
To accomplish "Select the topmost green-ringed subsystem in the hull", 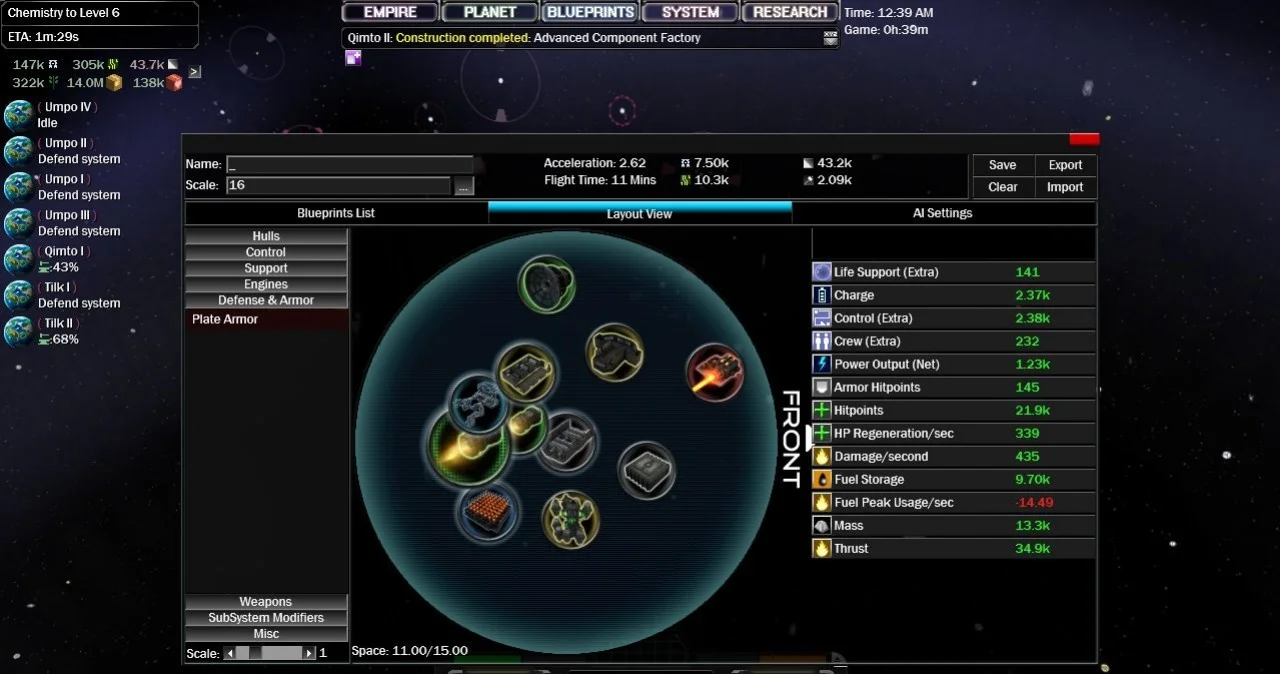I will tap(547, 284).
